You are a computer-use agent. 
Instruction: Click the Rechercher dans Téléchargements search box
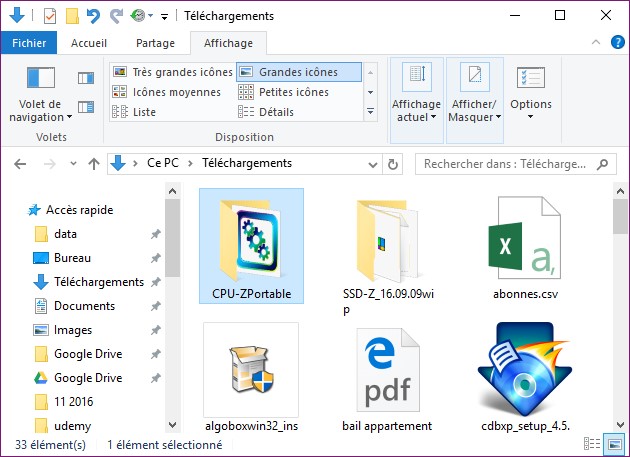(x=505, y=164)
